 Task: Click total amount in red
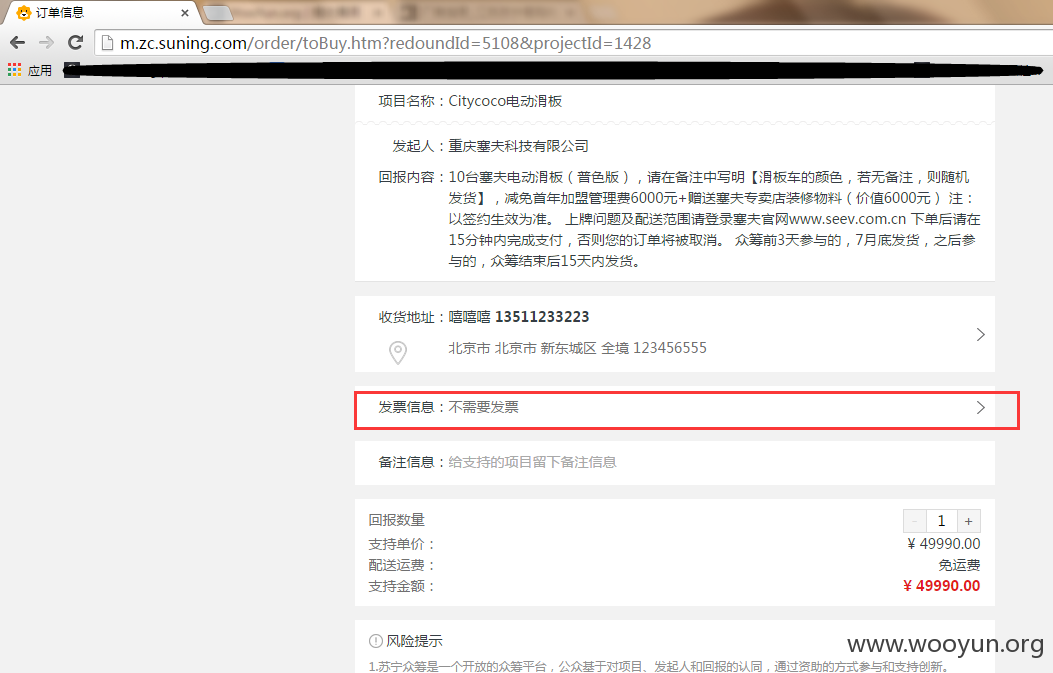pos(942,586)
